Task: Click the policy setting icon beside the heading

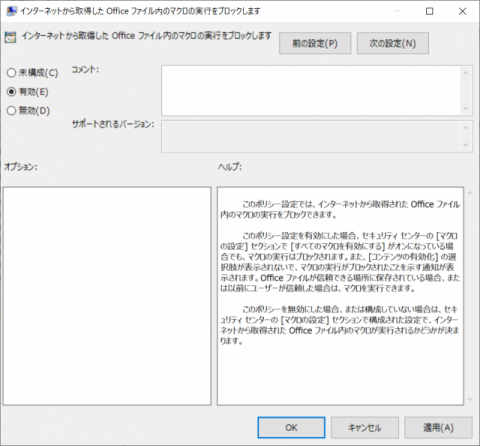Action: [11, 38]
